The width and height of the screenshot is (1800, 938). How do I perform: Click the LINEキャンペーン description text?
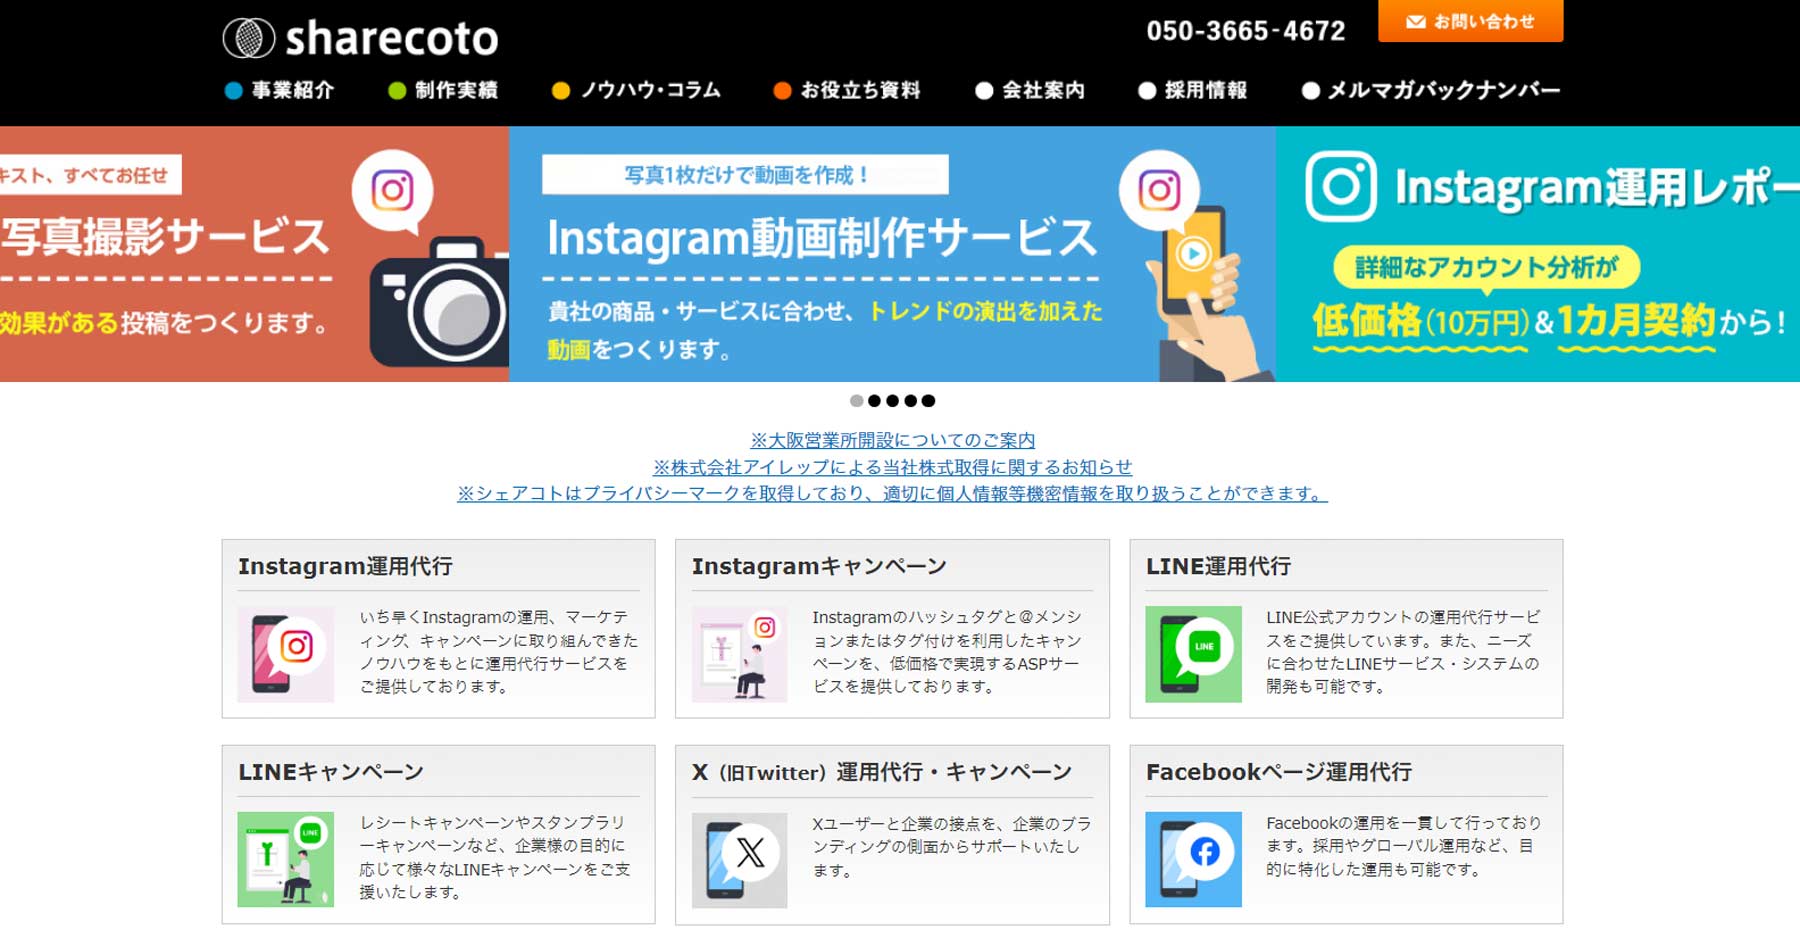(x=494, y=857)
